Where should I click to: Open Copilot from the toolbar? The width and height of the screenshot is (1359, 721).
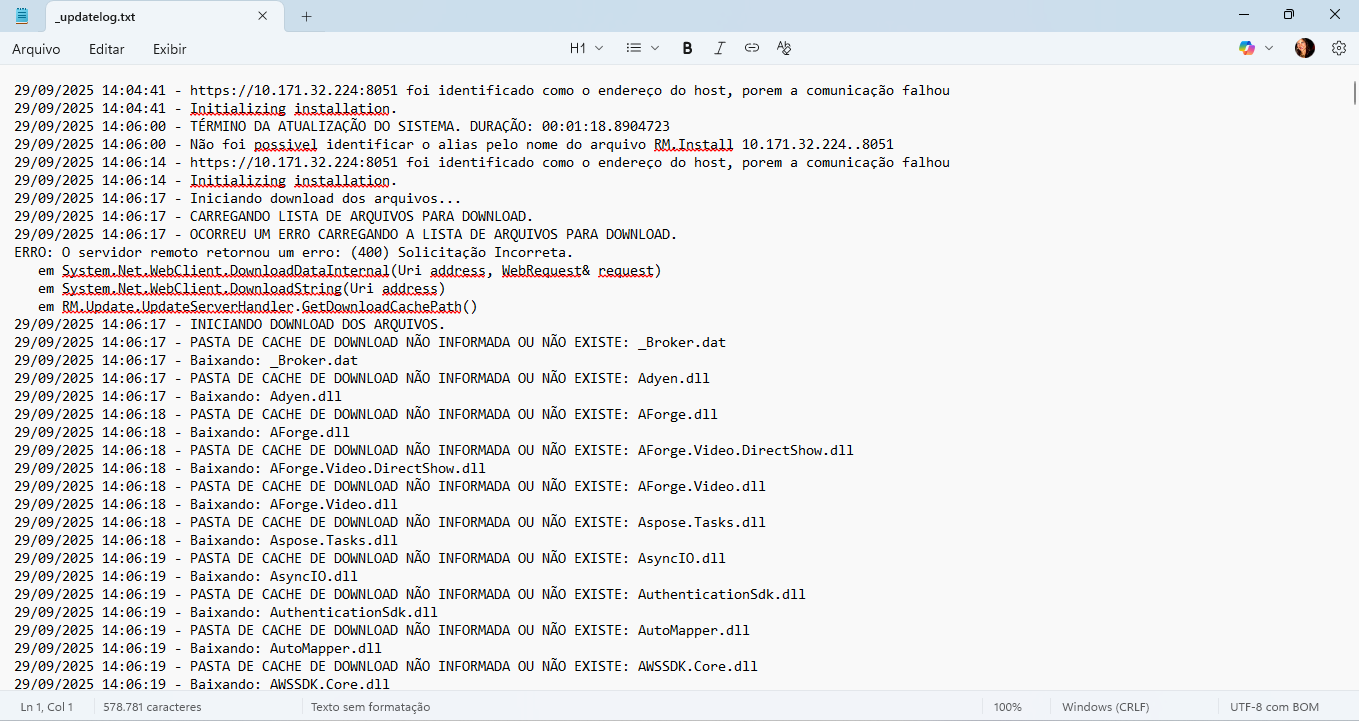tap(1244, 47)
